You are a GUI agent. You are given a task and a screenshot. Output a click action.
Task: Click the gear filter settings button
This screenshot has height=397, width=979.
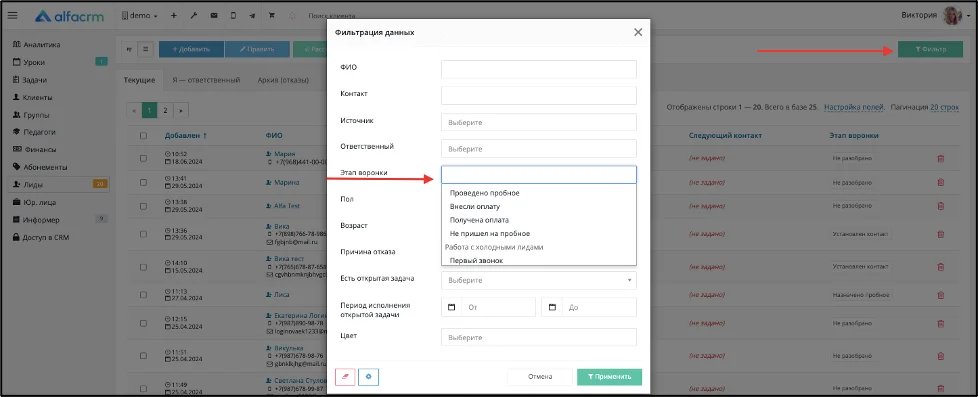click(x=368, y=377)
